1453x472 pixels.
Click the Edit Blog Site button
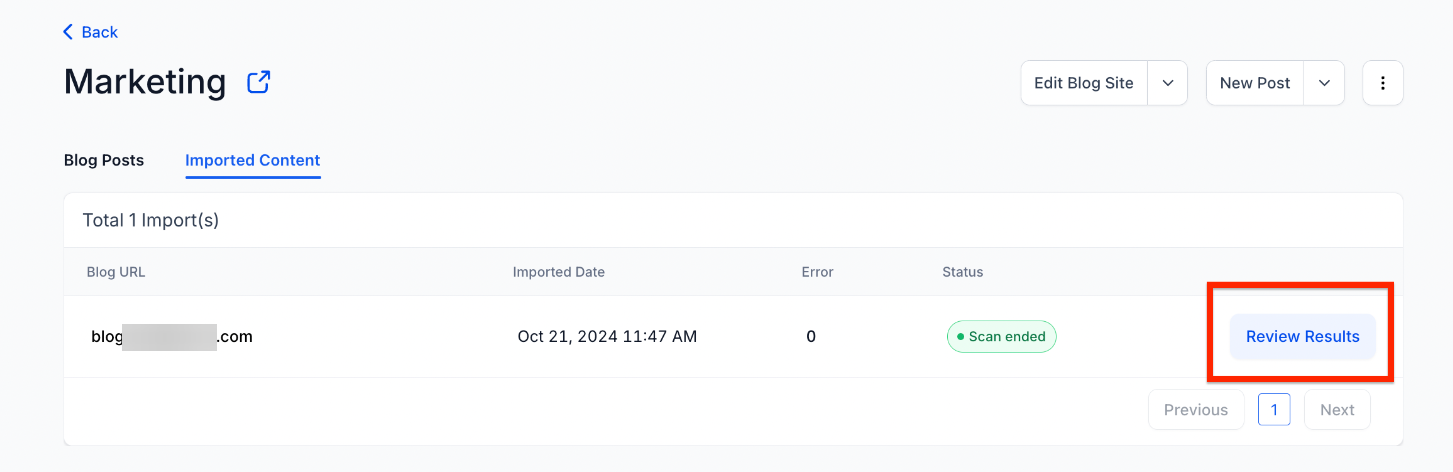tap(1084, 83)
